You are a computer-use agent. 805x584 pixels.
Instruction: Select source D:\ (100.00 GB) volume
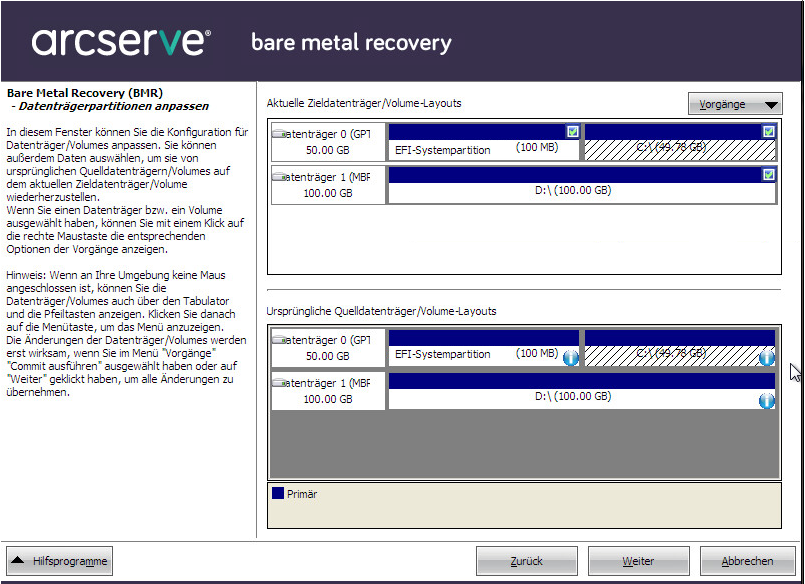point(582,391)
